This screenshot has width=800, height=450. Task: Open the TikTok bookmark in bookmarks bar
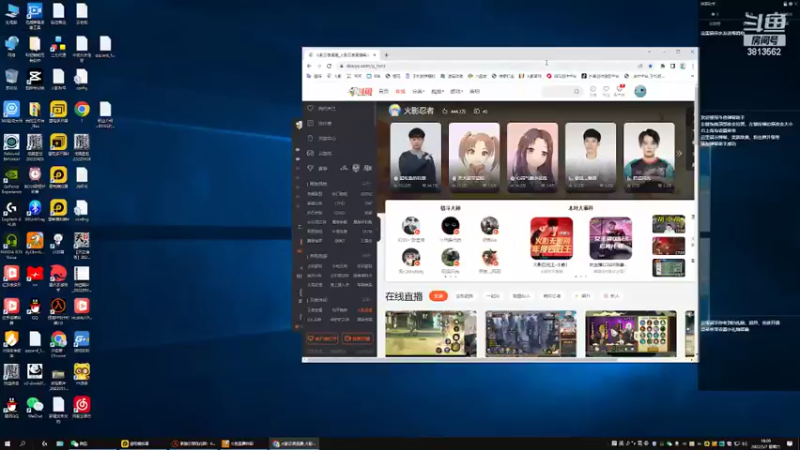pos(600,76)
